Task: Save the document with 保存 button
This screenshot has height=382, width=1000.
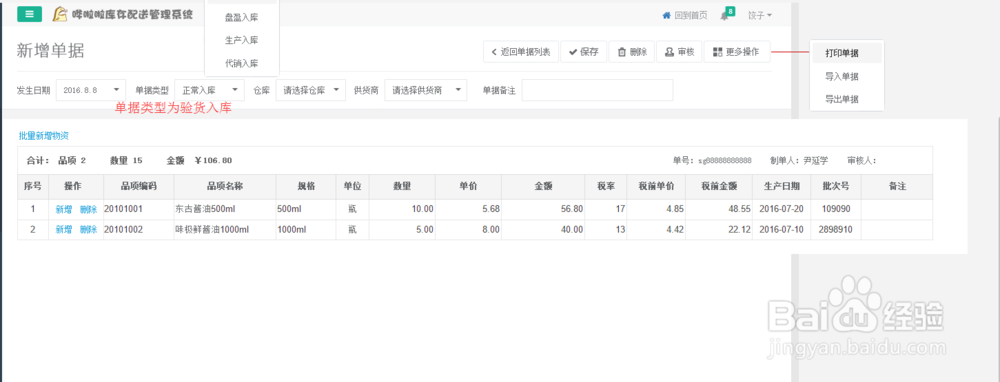Action: pos(584,52)
